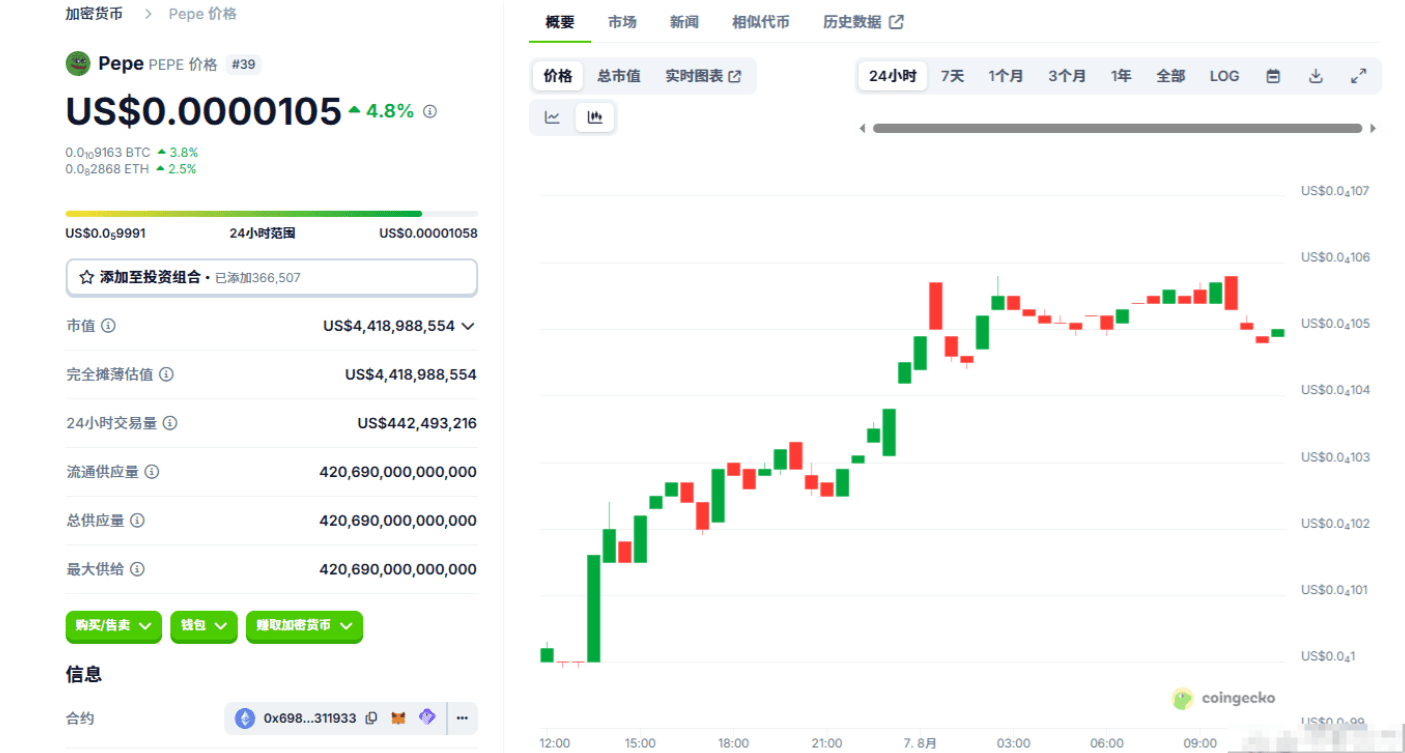The height and width of the screenshot is (753, 1405).
Task: Open the 实时图表 external link
Action: [x=703, y=76]
